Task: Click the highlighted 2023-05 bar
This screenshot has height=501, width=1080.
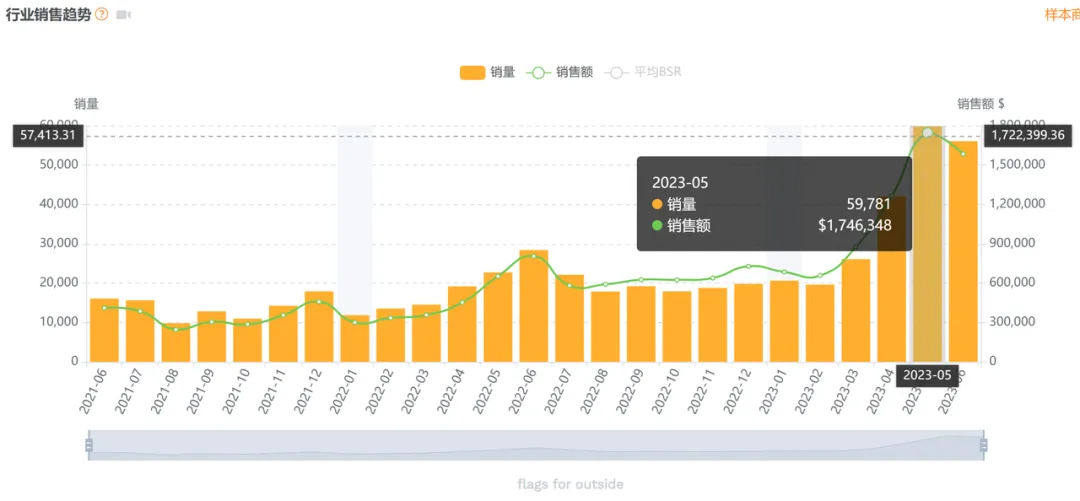Action: [927, 244]
